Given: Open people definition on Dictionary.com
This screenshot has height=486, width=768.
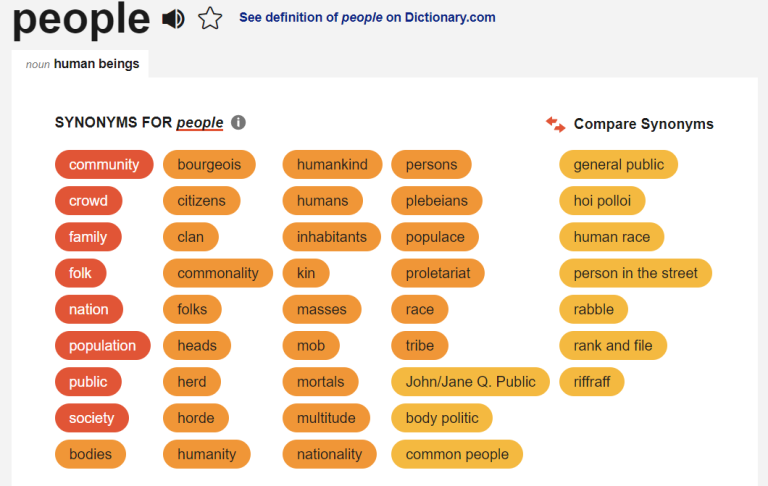Looking at the screenshot, I should 367,17.
